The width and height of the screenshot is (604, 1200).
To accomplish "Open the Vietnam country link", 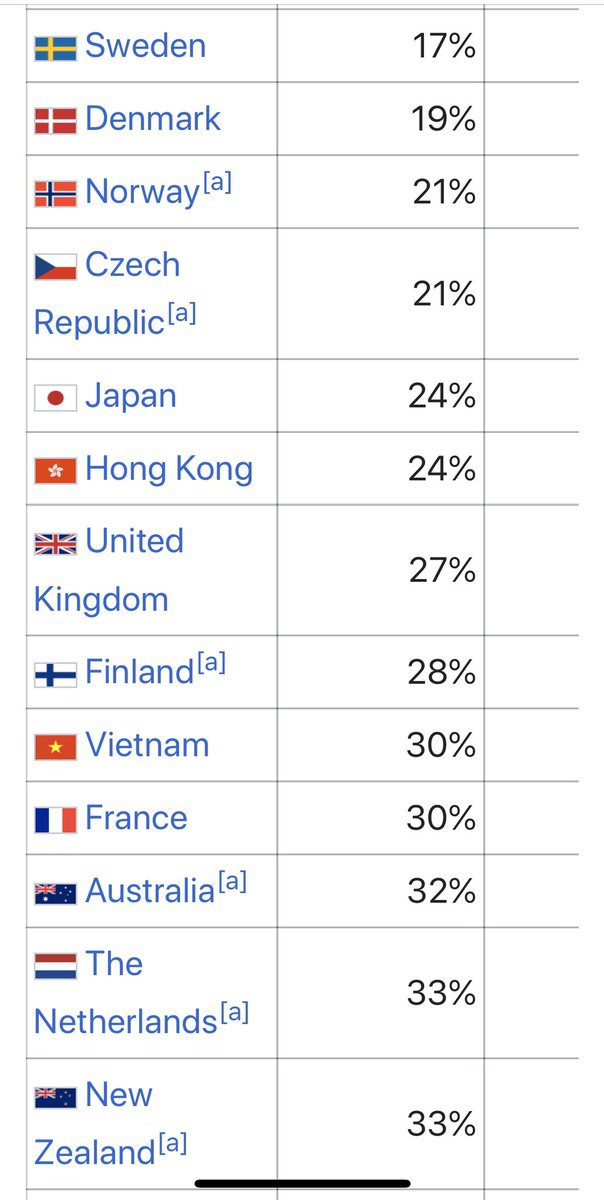I will [x=147, y=745].
